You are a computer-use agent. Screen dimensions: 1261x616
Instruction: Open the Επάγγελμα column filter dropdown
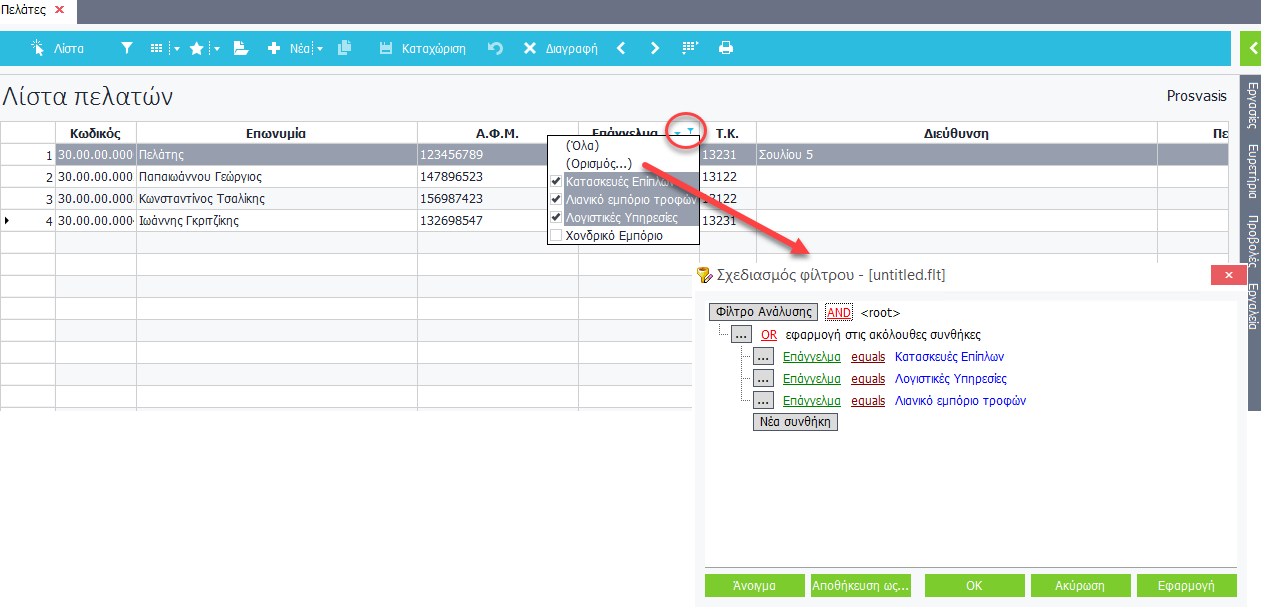tap(678, 133)
